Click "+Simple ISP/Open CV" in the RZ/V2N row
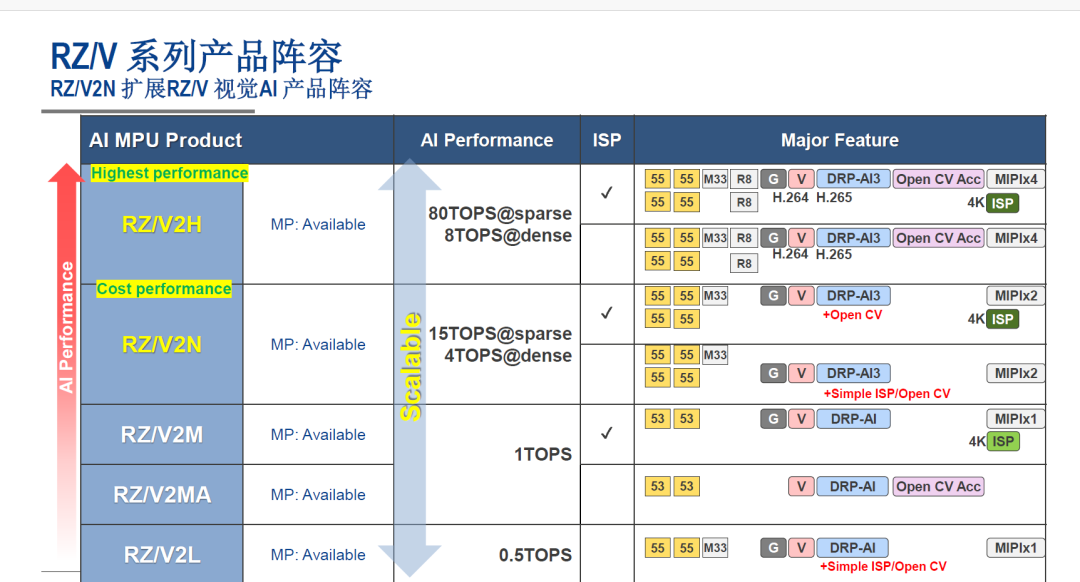This screenshot has height=582, width=1080. point(886,393)
